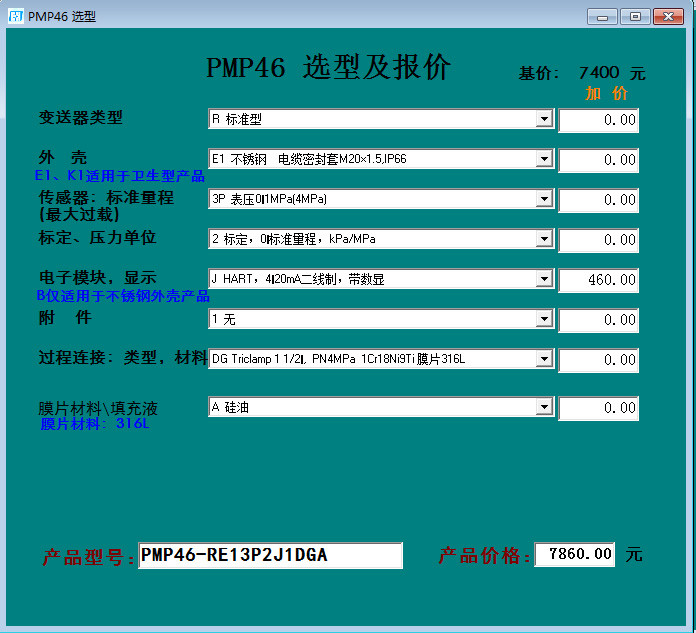Select the 产品价格 field showing 7860.00
Viewport: 696px width, 633px height.
click(575, 554)
